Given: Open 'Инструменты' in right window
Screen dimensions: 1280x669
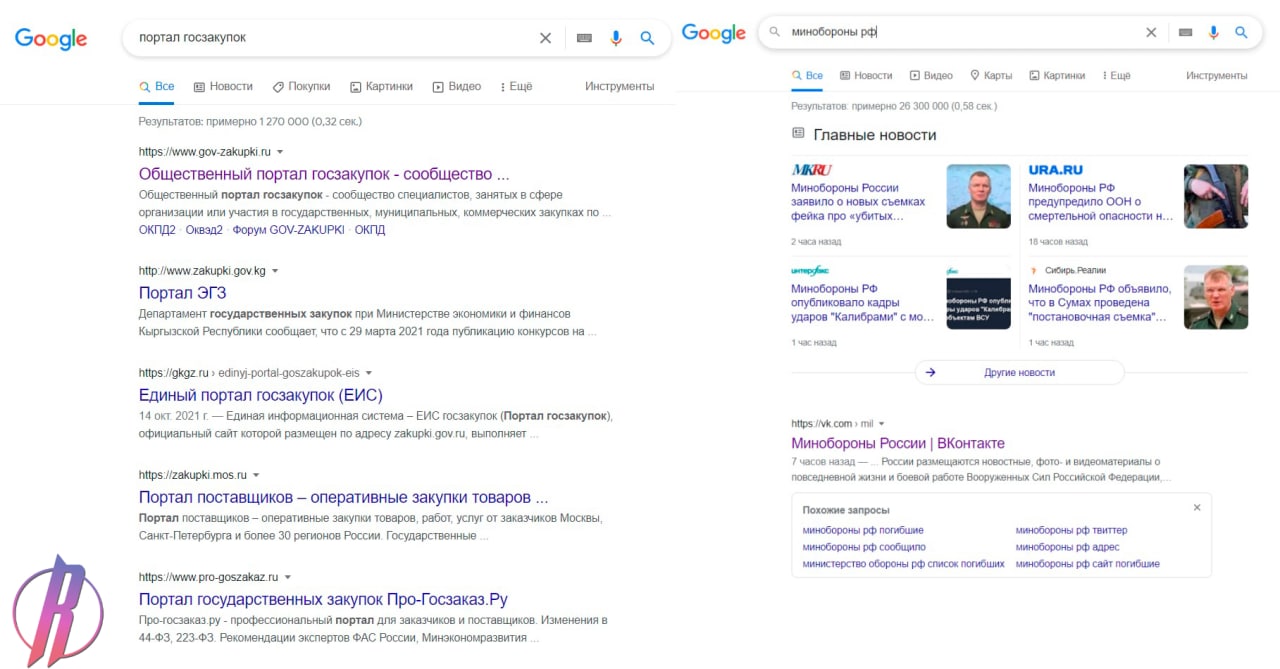Looking at the screenshot, I should point(1216,75).
